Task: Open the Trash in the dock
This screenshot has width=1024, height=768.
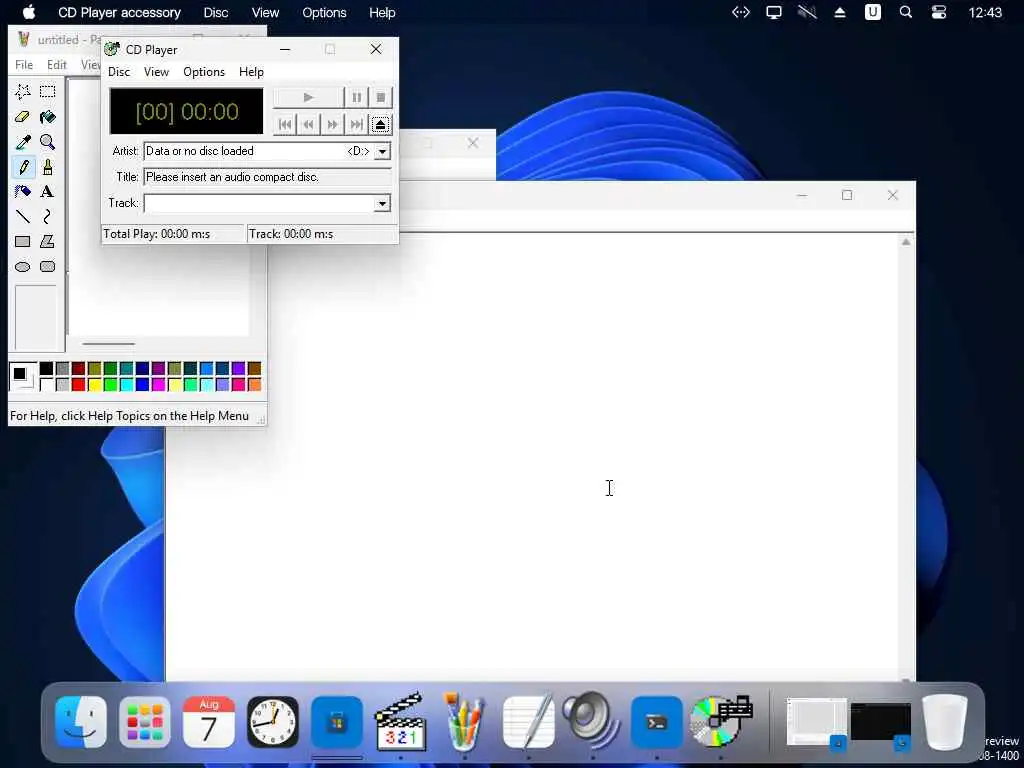Action: (x=944, y=722)
